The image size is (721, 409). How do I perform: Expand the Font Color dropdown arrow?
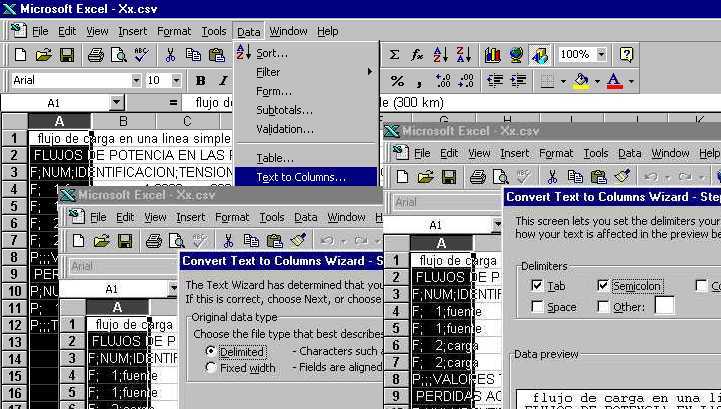[x=631, y=81]
